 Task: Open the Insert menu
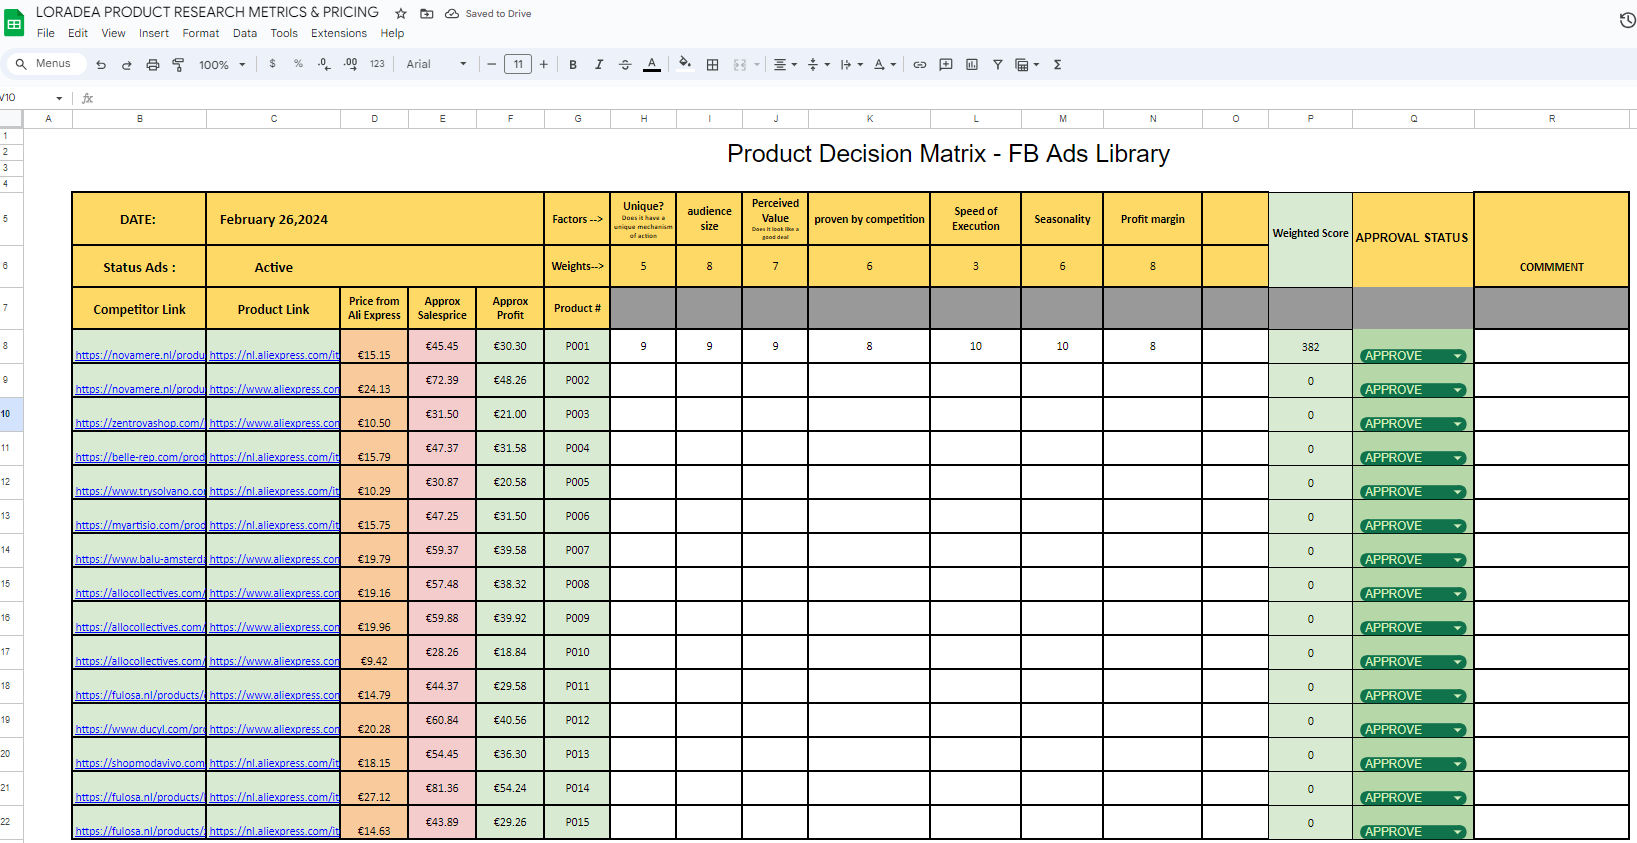tap(154, 33)
